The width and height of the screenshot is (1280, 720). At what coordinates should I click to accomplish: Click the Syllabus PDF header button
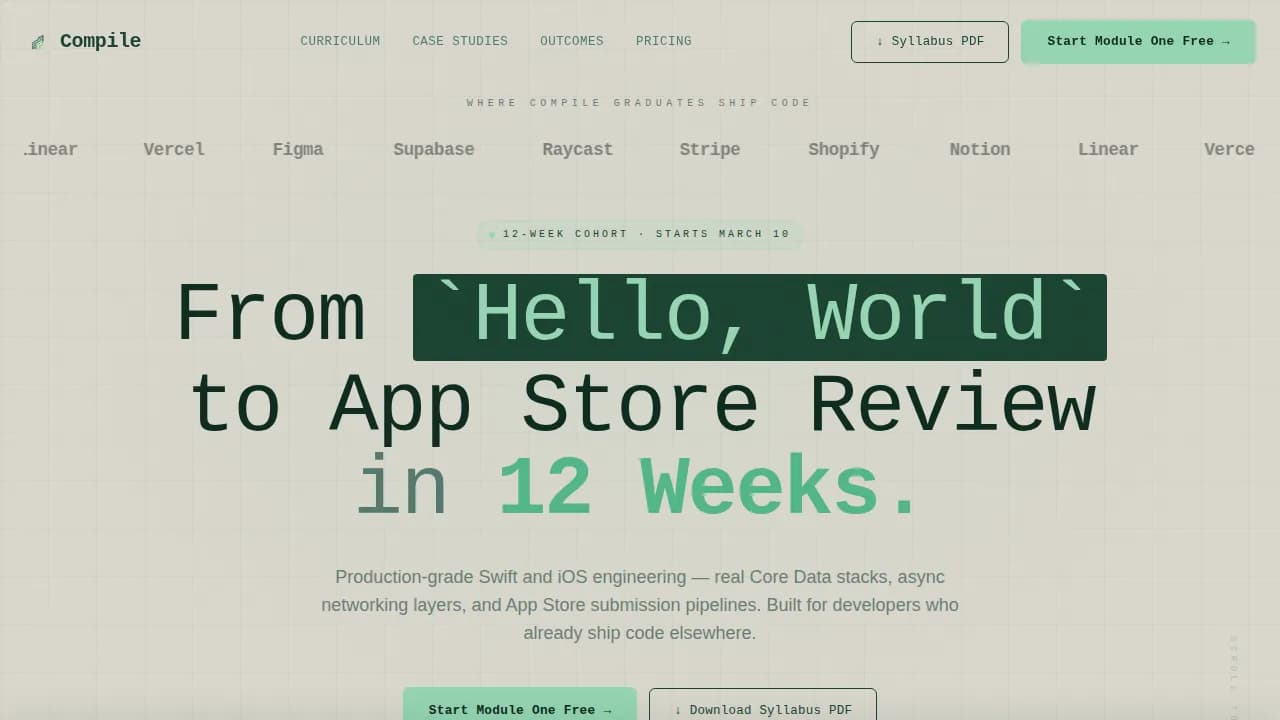pos(930,42)
